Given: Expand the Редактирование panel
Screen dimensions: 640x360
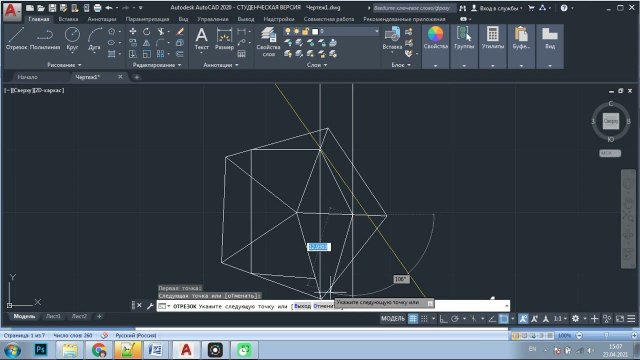Looking at the screenshot, I should click(x=157, y=65).
